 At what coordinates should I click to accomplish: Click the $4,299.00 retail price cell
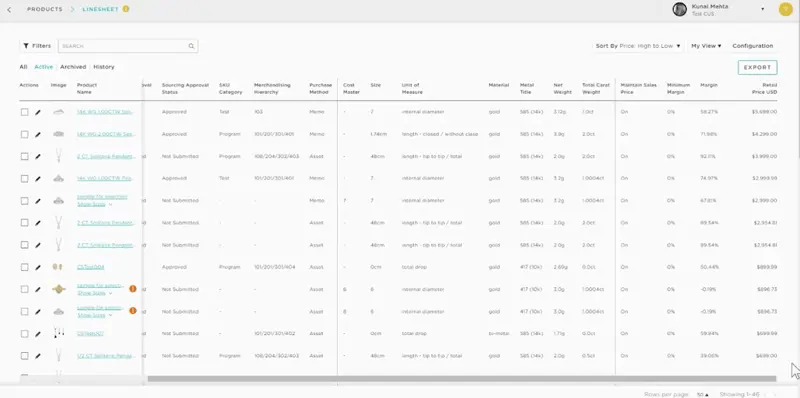pyautogui.click(x=764, y=134)
